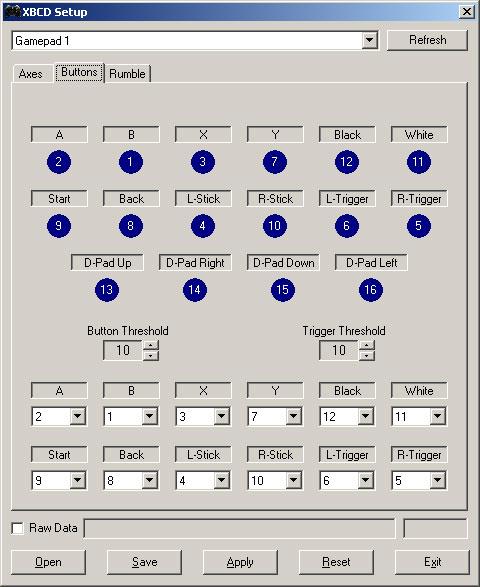The image size is (480, 587).
Task: Click the D-Pad Right indicator circle 14
Action: 195,290
